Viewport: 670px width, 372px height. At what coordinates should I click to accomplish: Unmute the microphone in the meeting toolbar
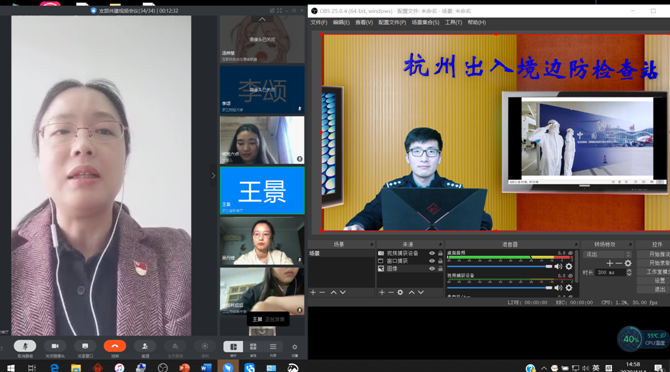25,346
